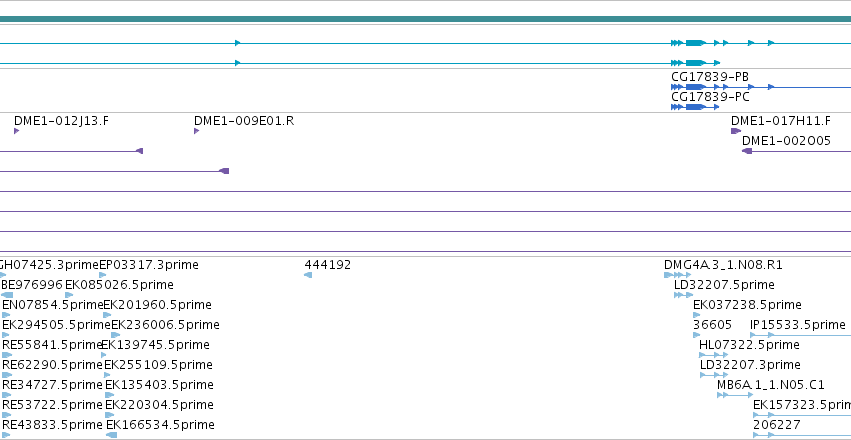Select the DME1-012J13.F label
The height and width of the screenshot is (440, 851).
(x=61, y=120)
